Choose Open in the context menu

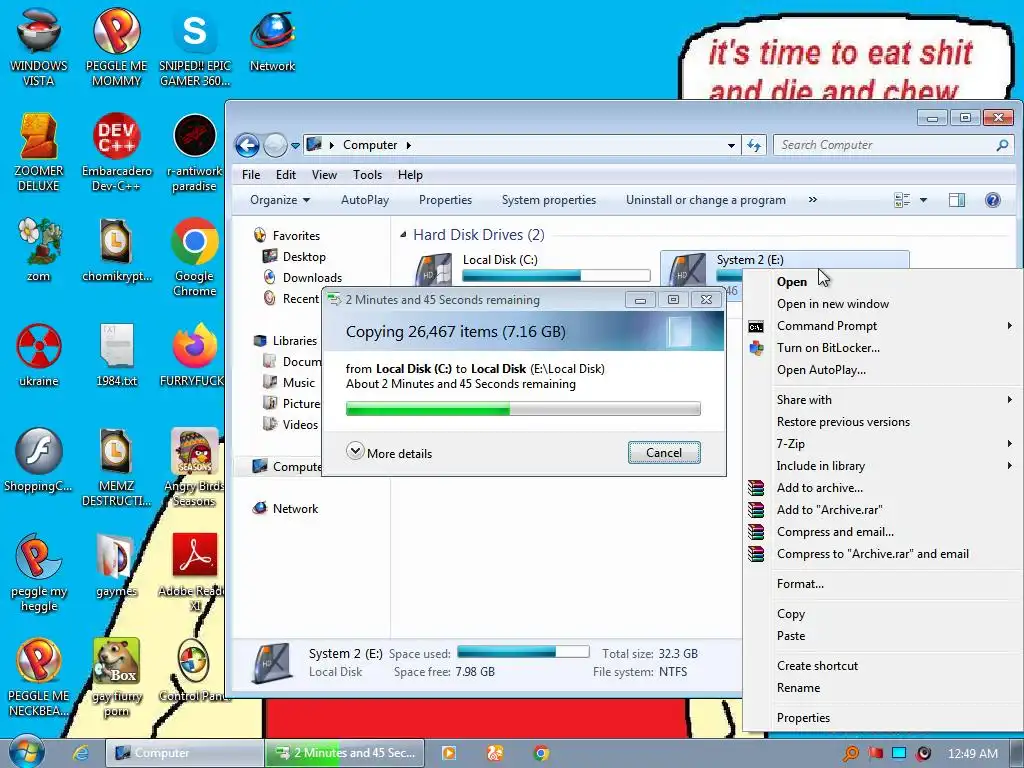[x=792, y=281]
